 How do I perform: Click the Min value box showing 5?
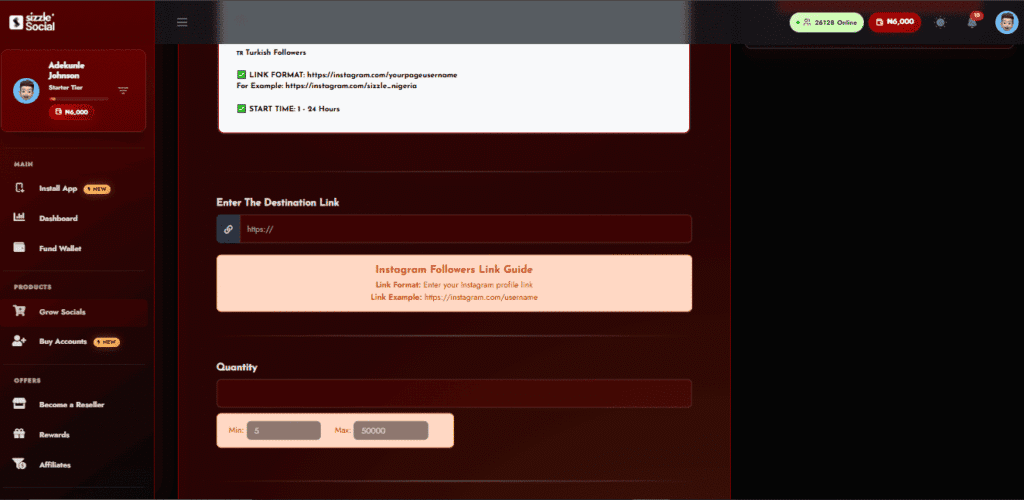[x=283, y=431]
